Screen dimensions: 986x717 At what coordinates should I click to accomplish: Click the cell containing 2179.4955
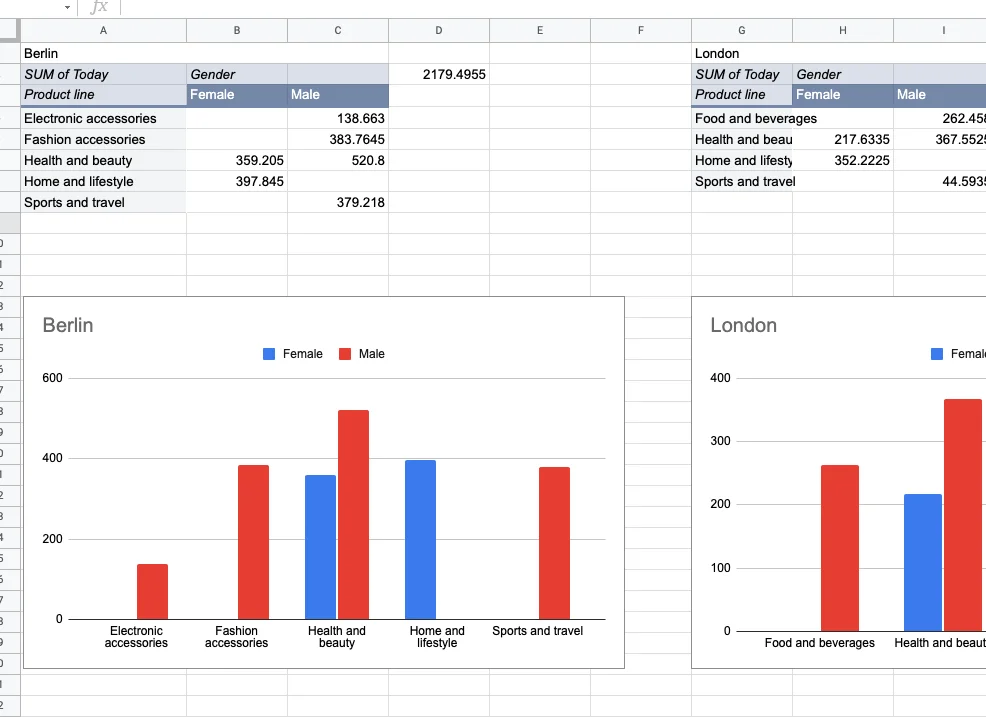tap(438, 74)
